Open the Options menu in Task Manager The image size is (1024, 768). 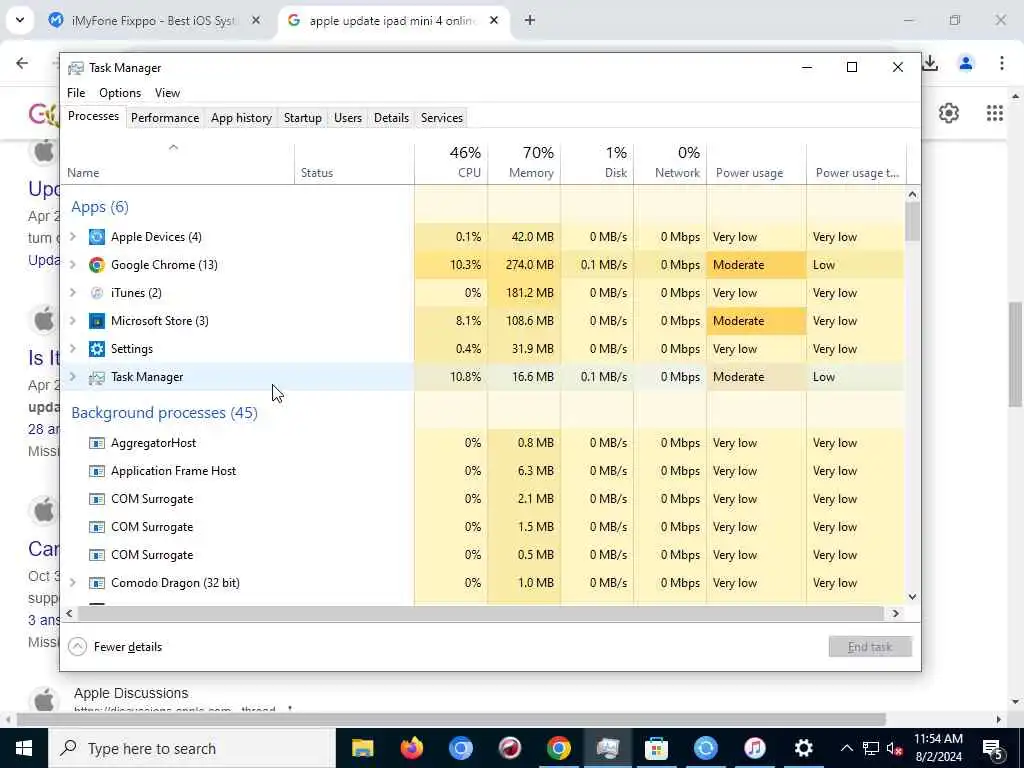click(x=120, y=93)
